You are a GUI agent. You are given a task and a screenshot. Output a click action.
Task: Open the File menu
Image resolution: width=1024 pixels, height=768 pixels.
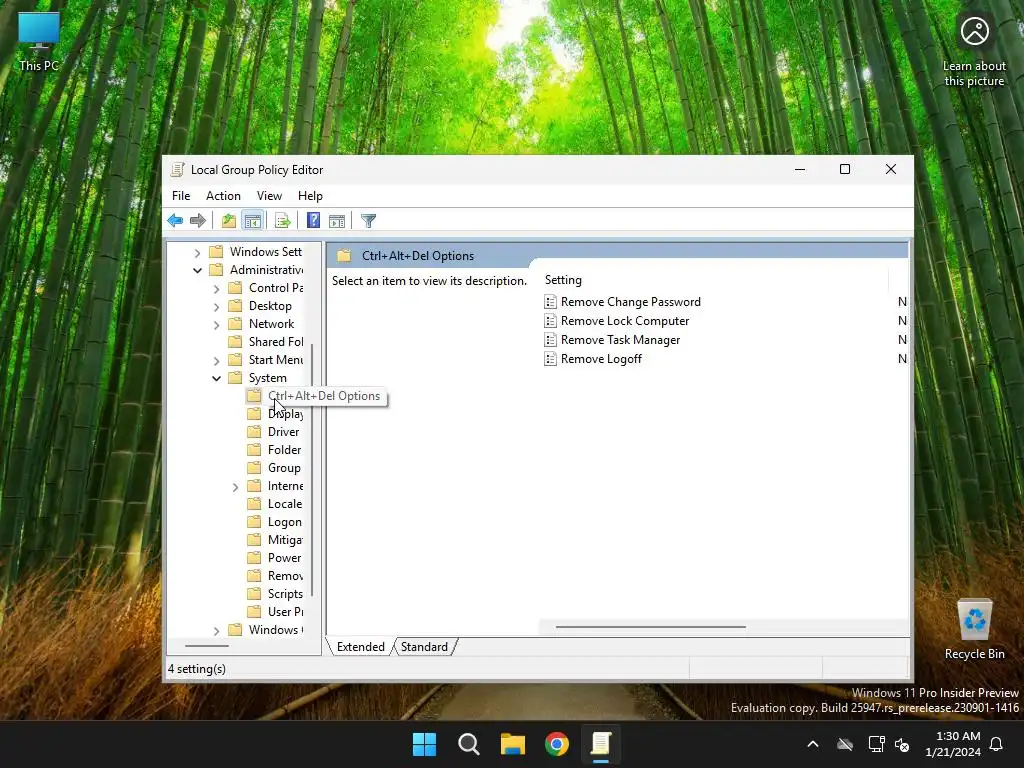[181, 196]
